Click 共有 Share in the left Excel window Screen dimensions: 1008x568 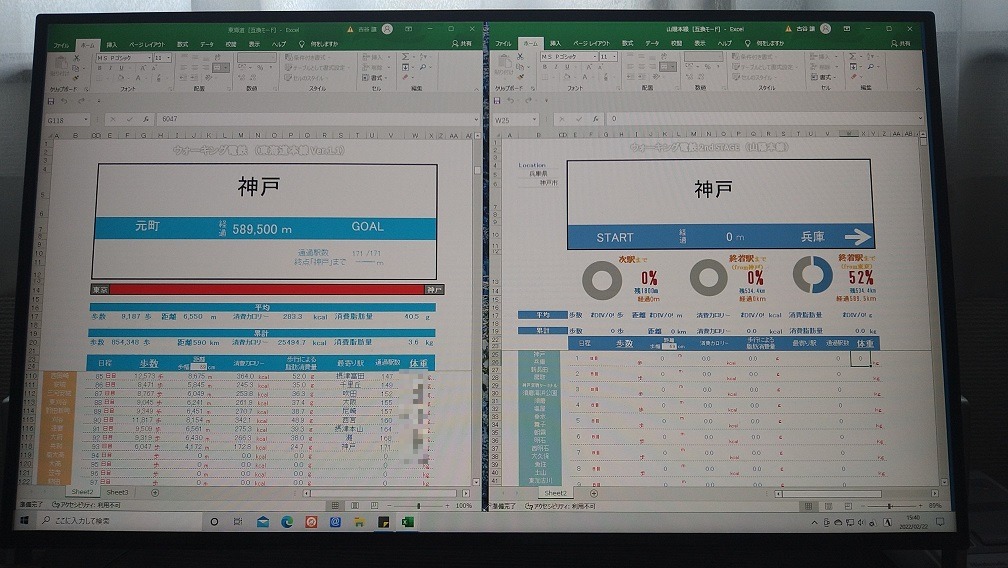[462, 44]
